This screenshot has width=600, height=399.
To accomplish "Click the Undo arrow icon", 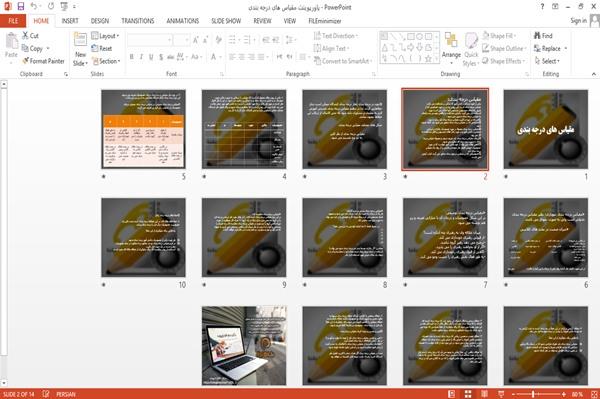I will point(34,6).
